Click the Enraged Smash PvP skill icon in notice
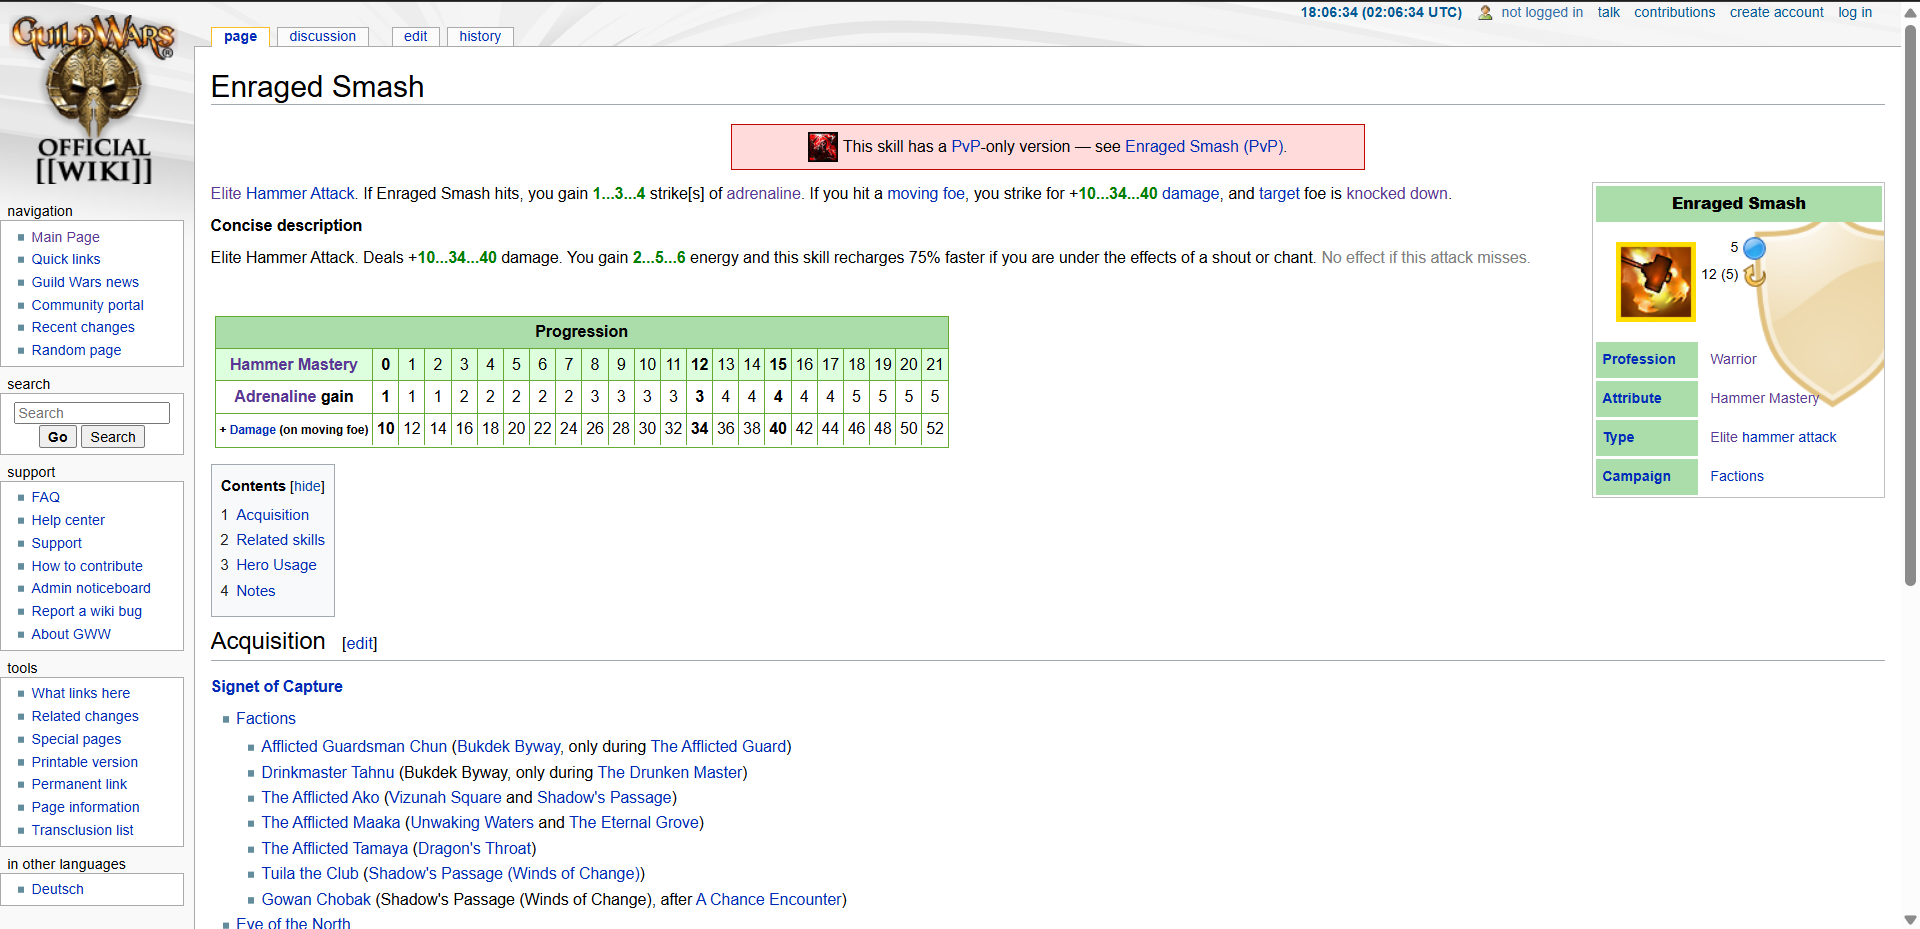1920x929 pixels. coord(823,147)
